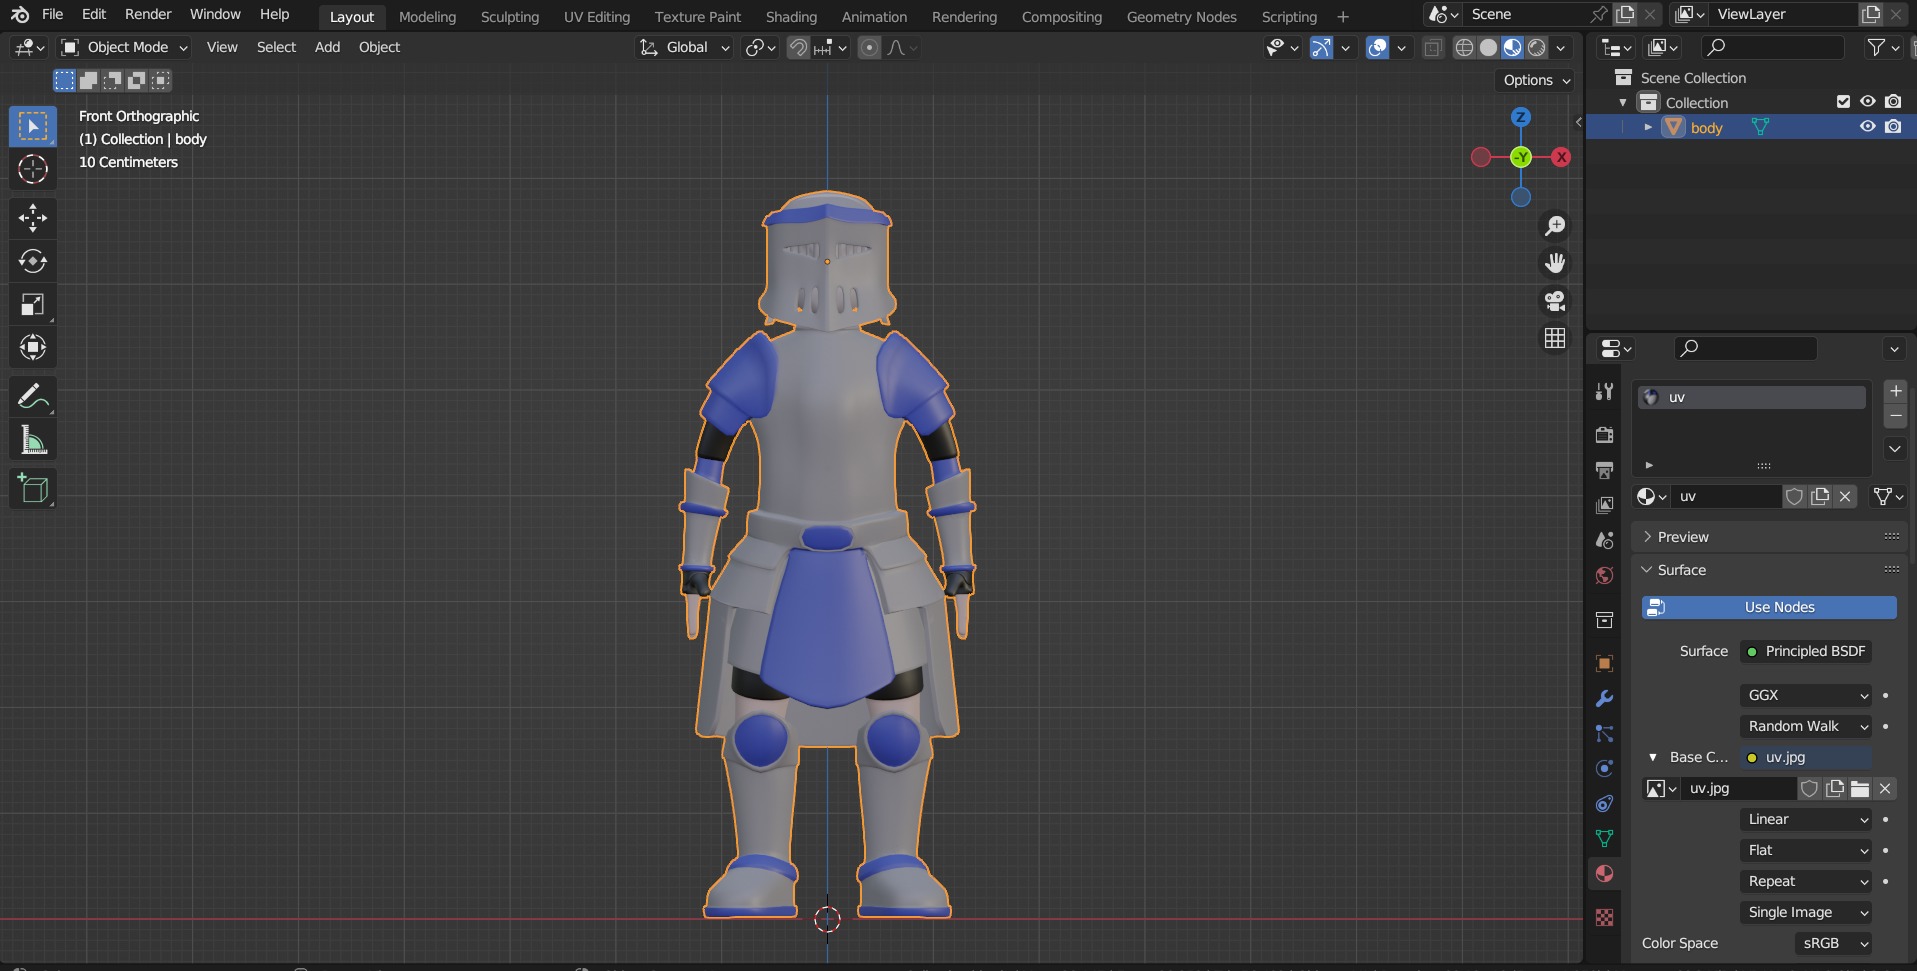Disable body object in renders

point(1893,127)
